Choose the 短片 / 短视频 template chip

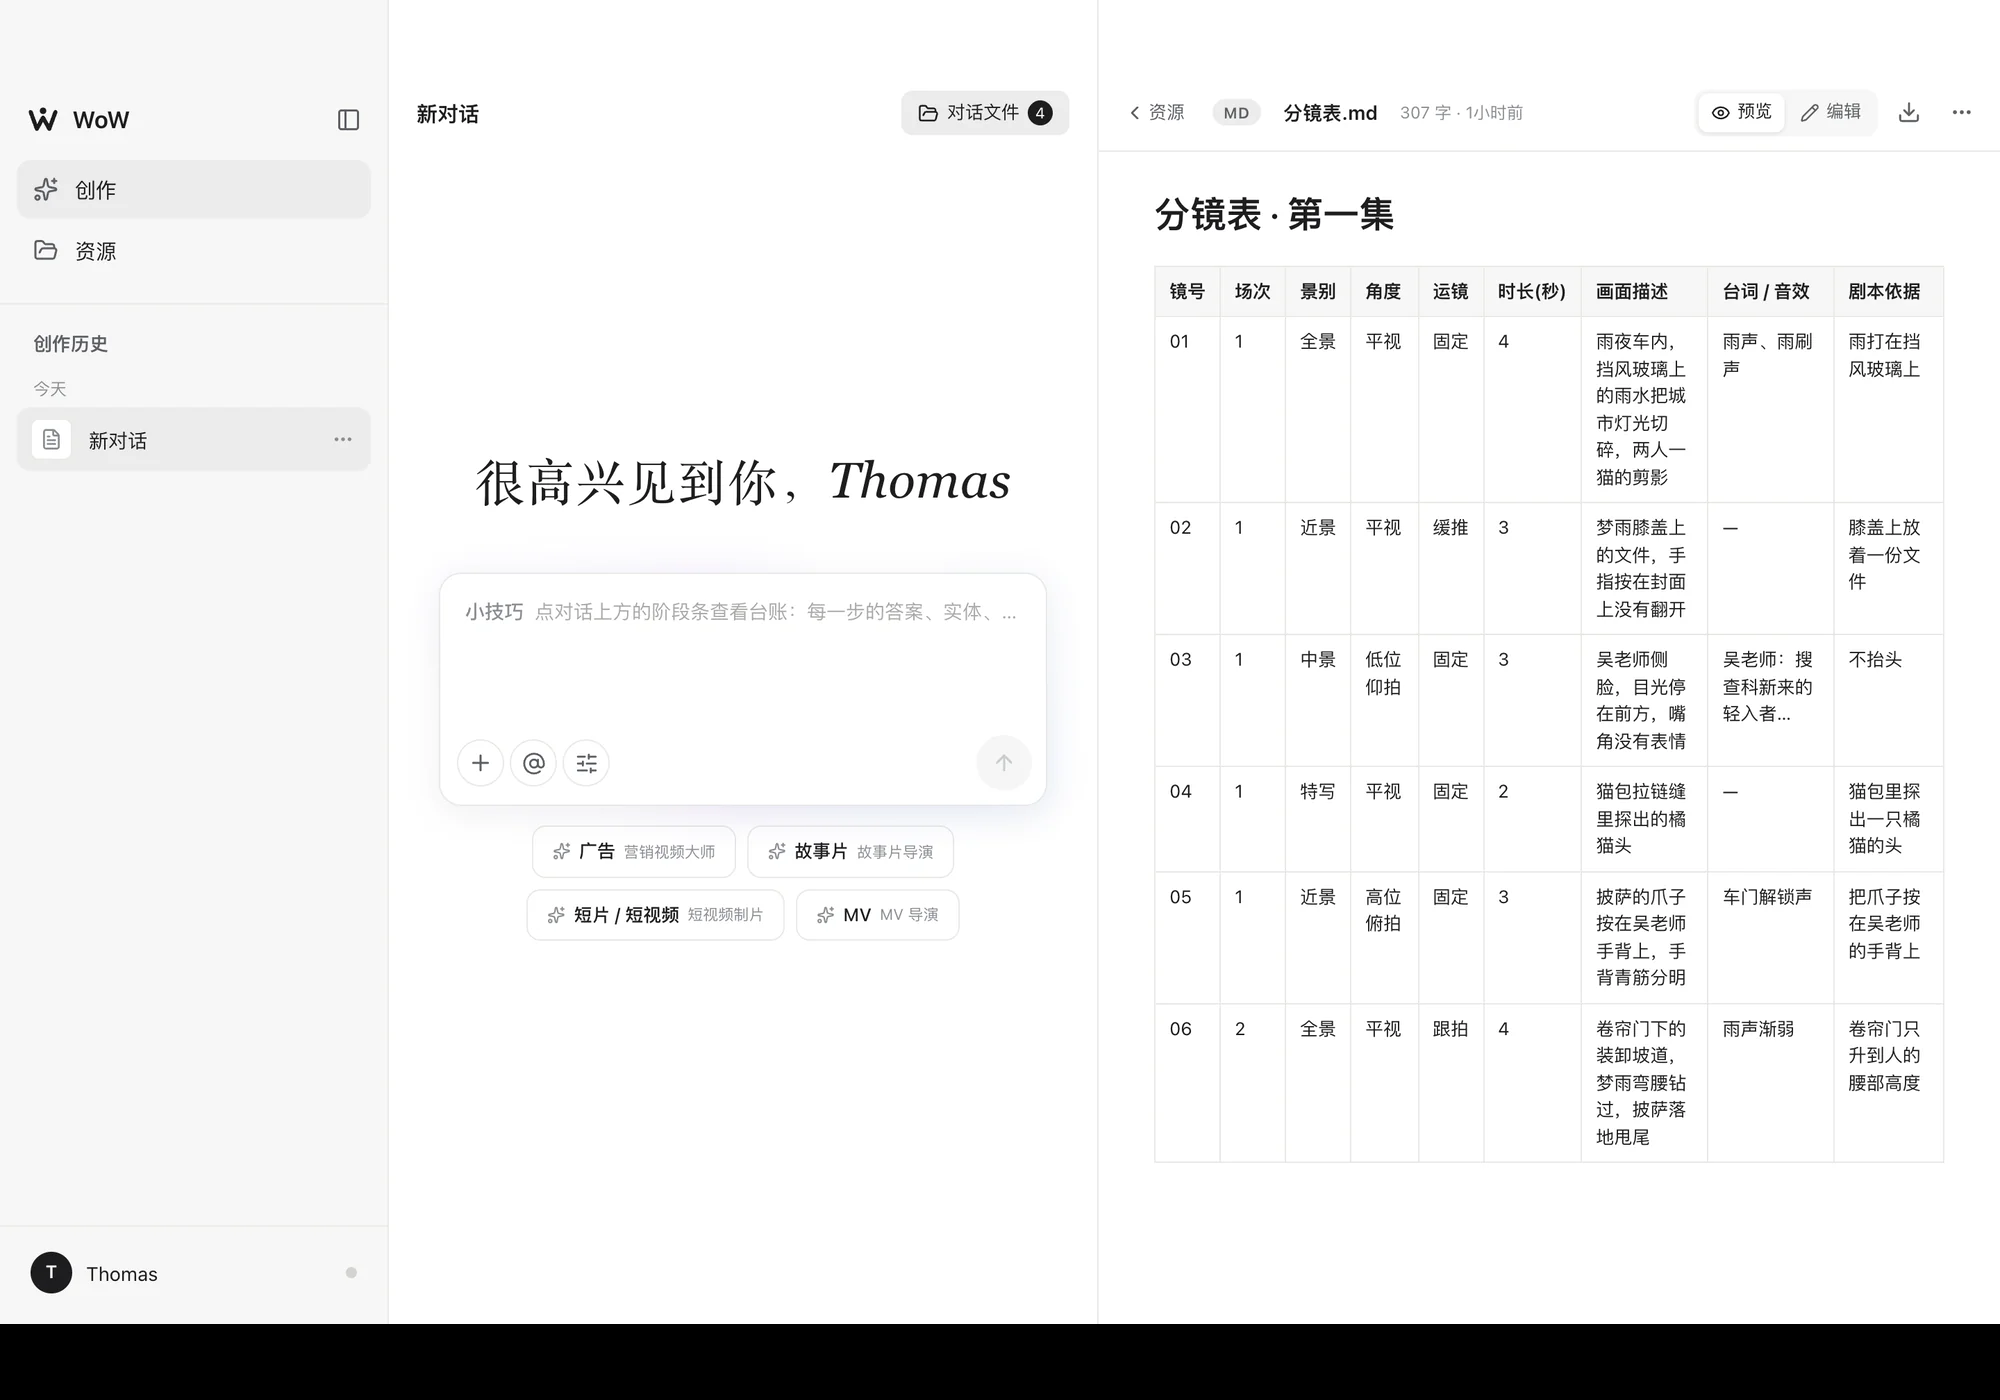pyautogui.click(x=656, y=915)
